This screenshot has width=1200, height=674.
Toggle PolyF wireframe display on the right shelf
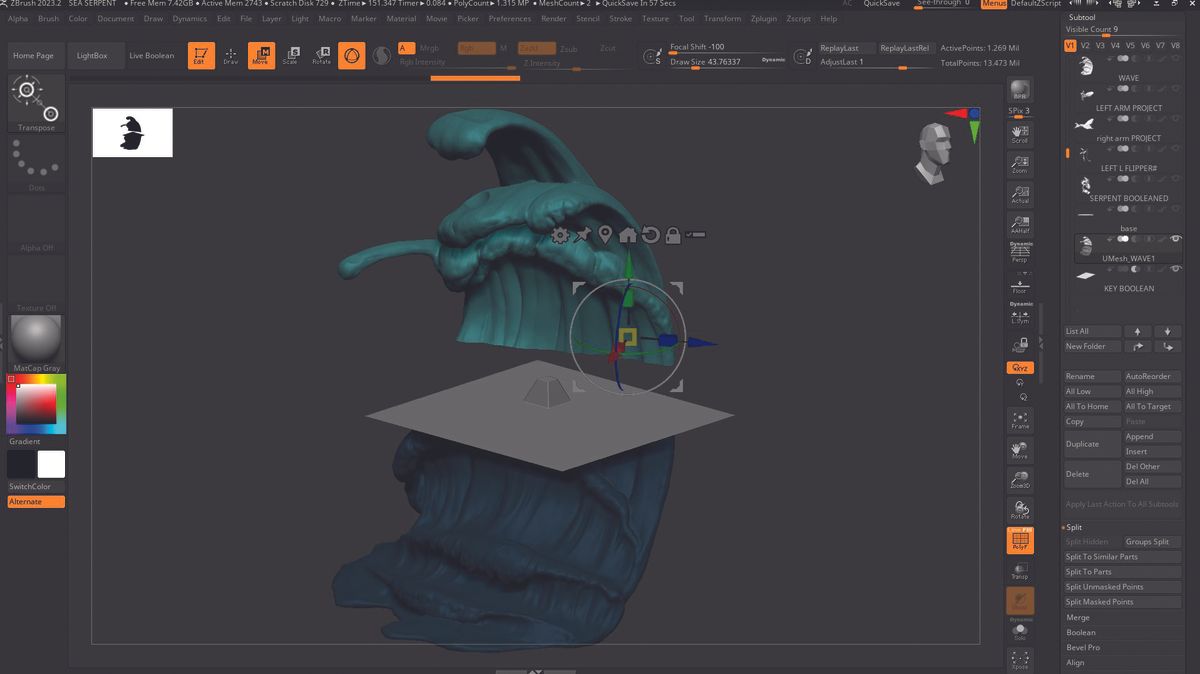(x=1021, y=541)
